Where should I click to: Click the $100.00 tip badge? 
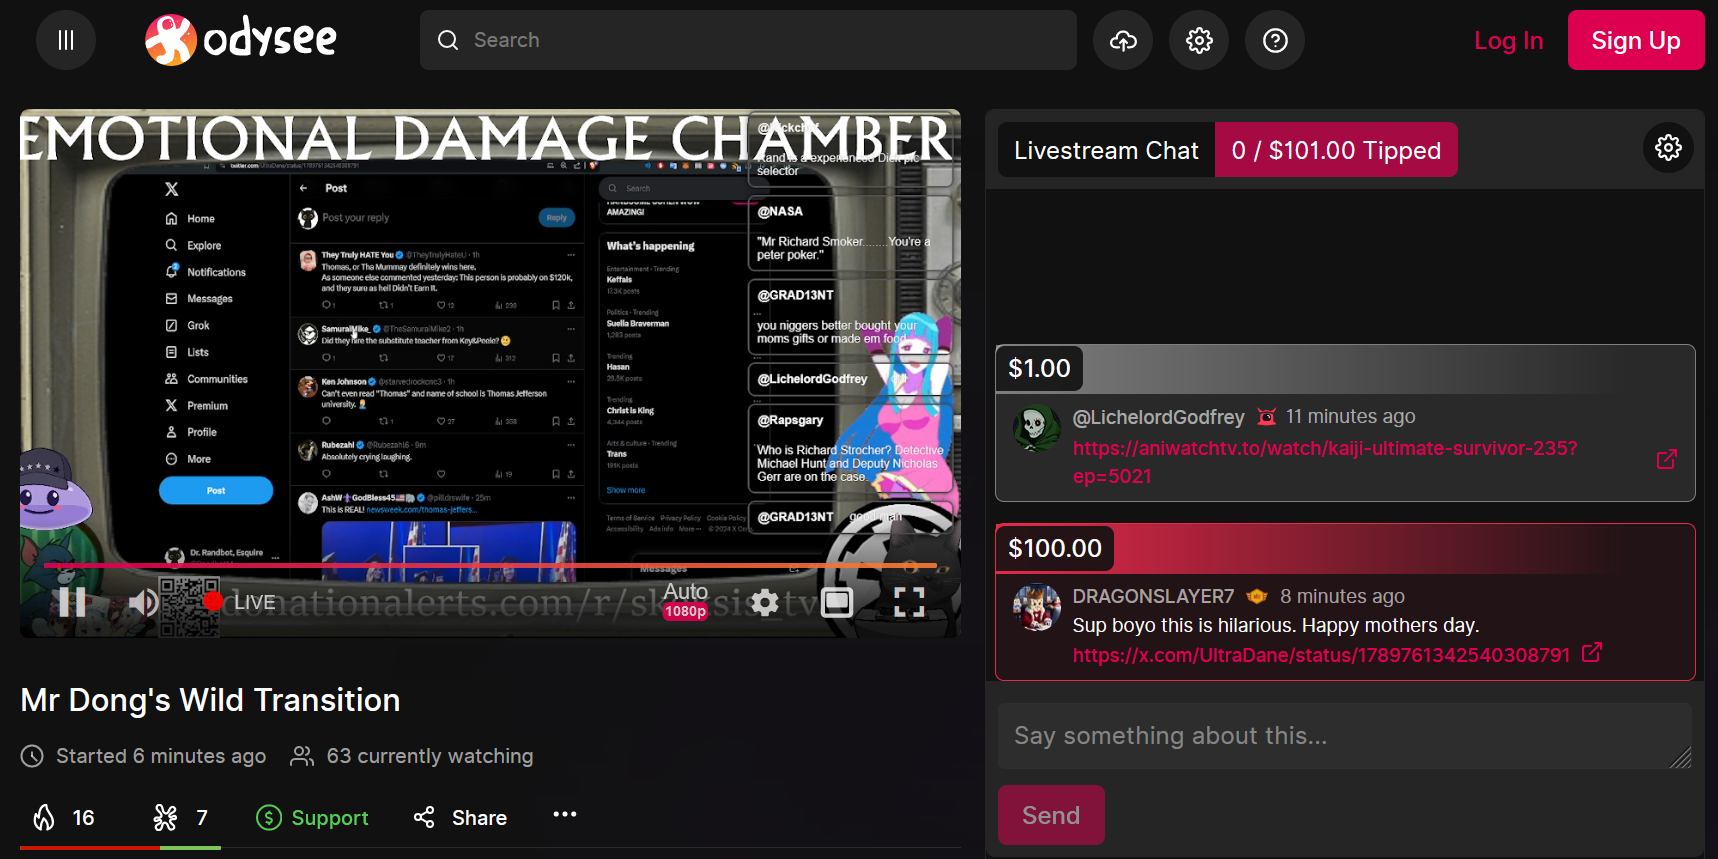[1055, 548]
